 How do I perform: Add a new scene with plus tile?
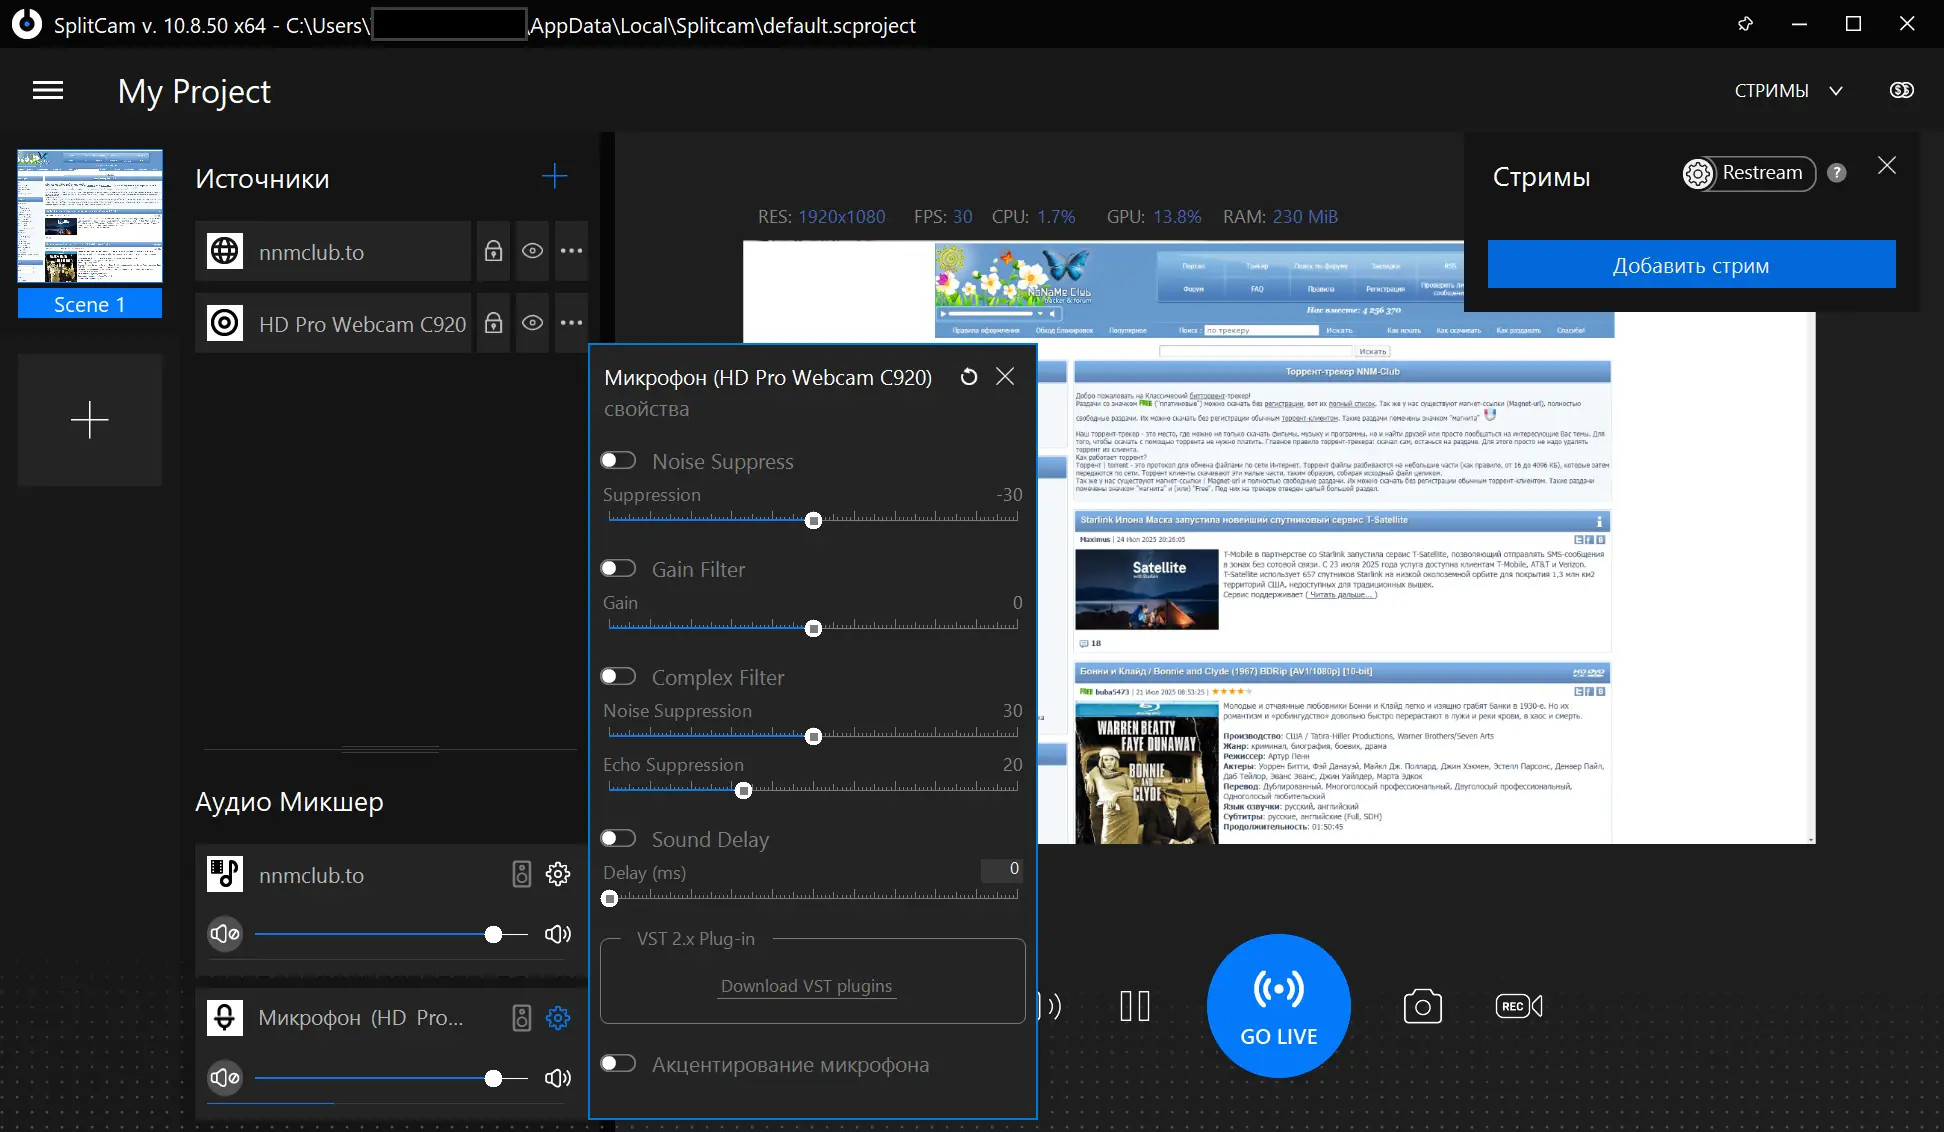pos(89,420)
